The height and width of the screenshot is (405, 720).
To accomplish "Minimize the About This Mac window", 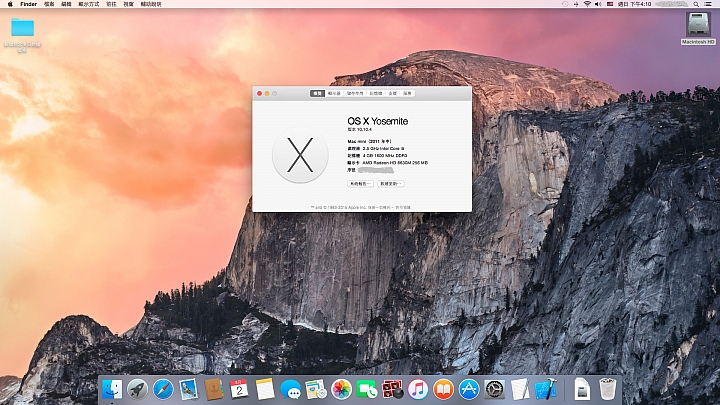I will (267, 93).
